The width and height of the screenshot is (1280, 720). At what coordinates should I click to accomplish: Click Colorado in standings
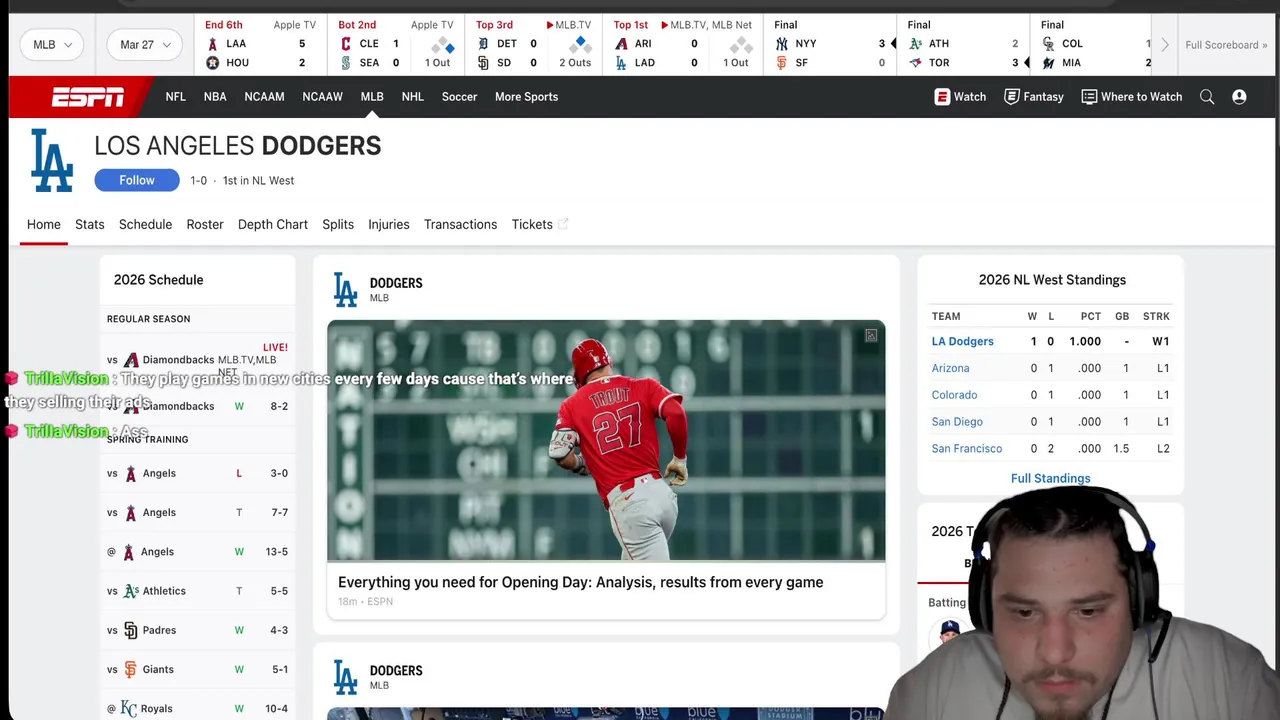click(955, 395)
